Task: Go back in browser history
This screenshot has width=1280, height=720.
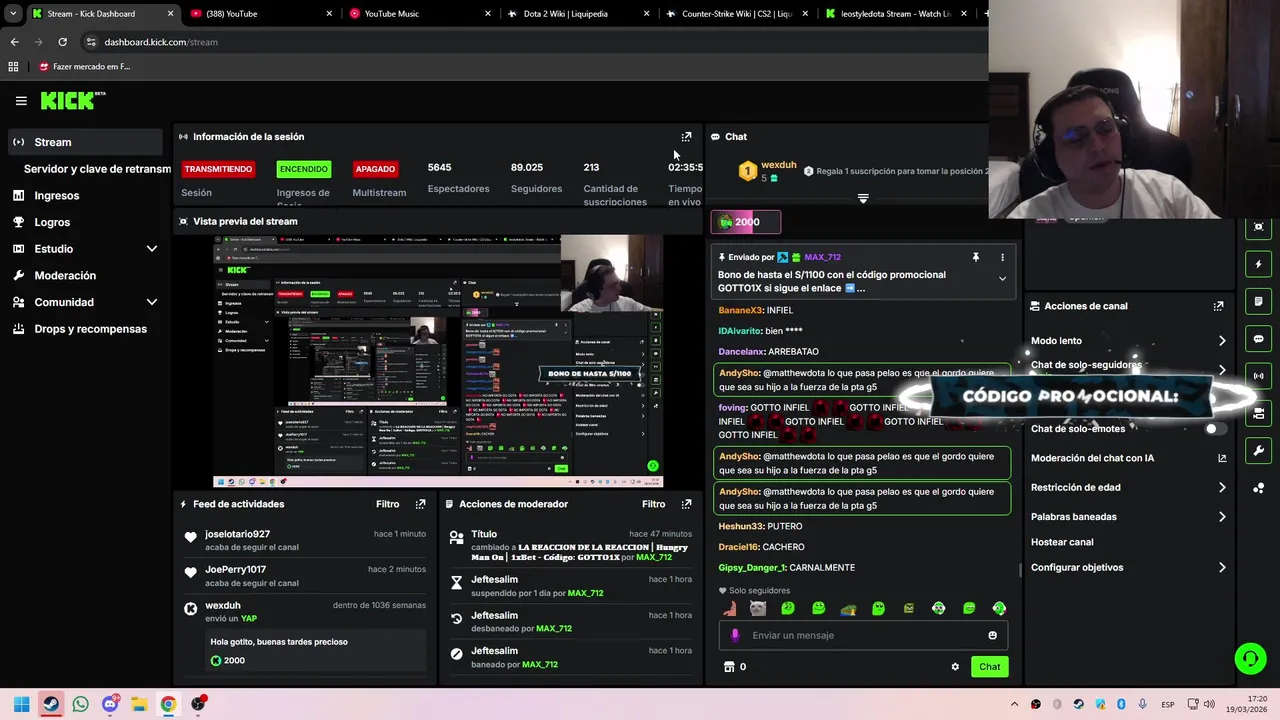Action: coord(14,42)
